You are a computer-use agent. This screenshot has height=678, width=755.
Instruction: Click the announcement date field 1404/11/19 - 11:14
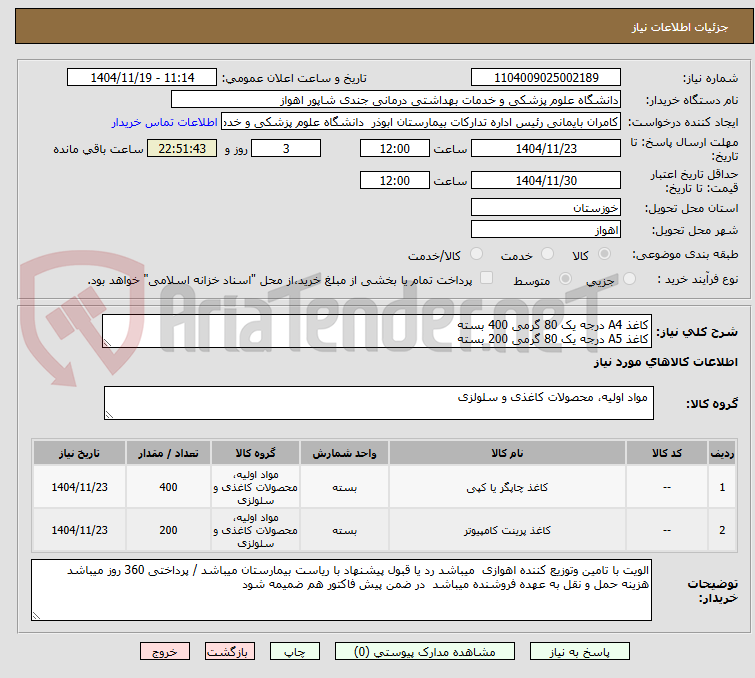tap(142, 78)
